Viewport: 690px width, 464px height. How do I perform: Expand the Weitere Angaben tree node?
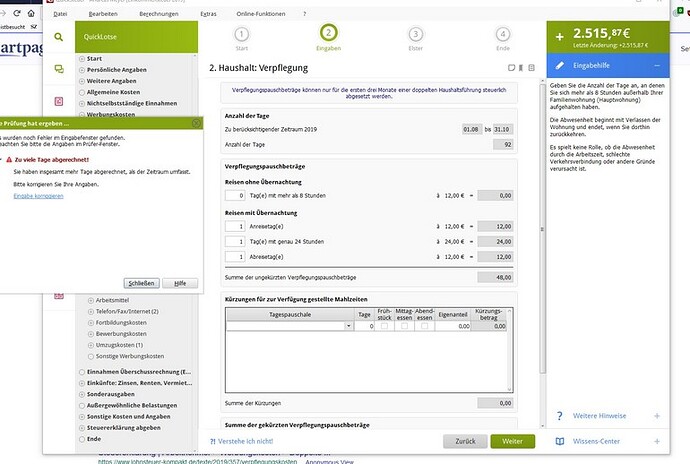(82, 81)
